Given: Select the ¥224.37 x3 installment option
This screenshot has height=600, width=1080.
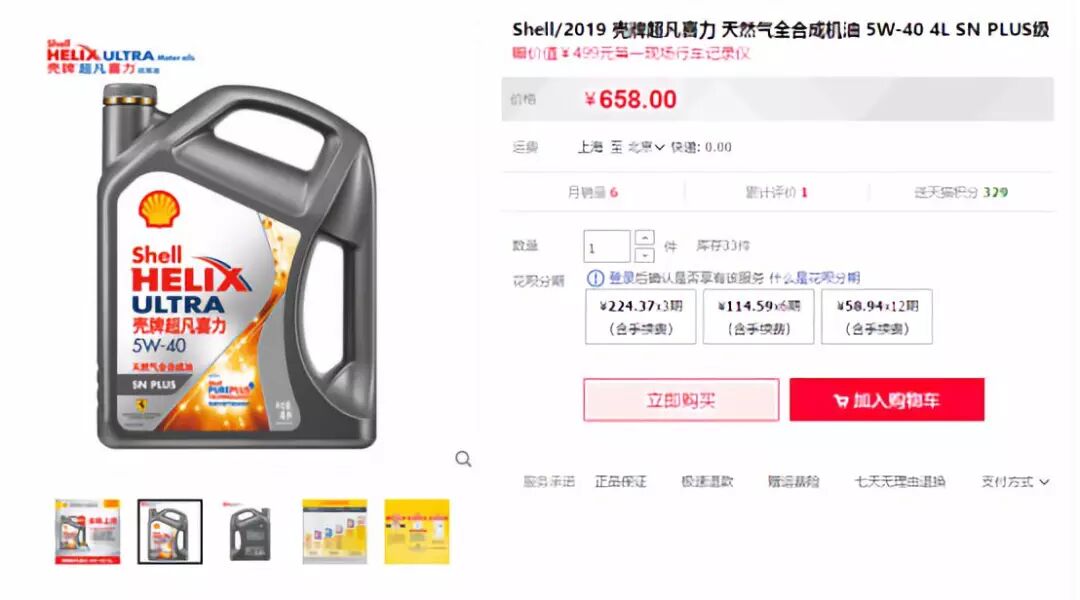Looking at the screenshot, I should (x=641, y=317).
